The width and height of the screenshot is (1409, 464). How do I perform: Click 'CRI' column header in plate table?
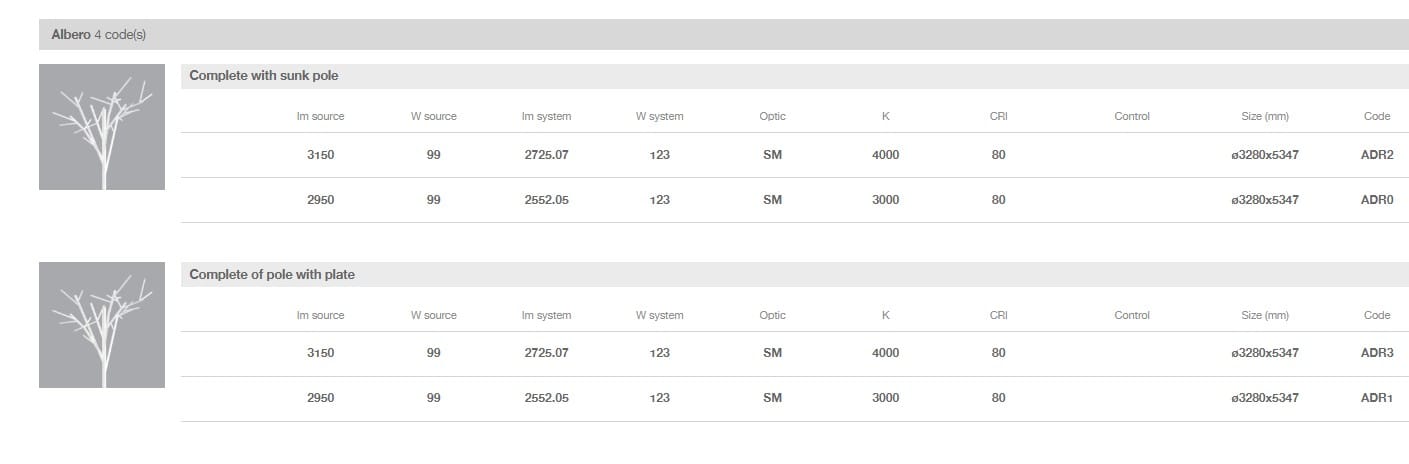point(998,315)
